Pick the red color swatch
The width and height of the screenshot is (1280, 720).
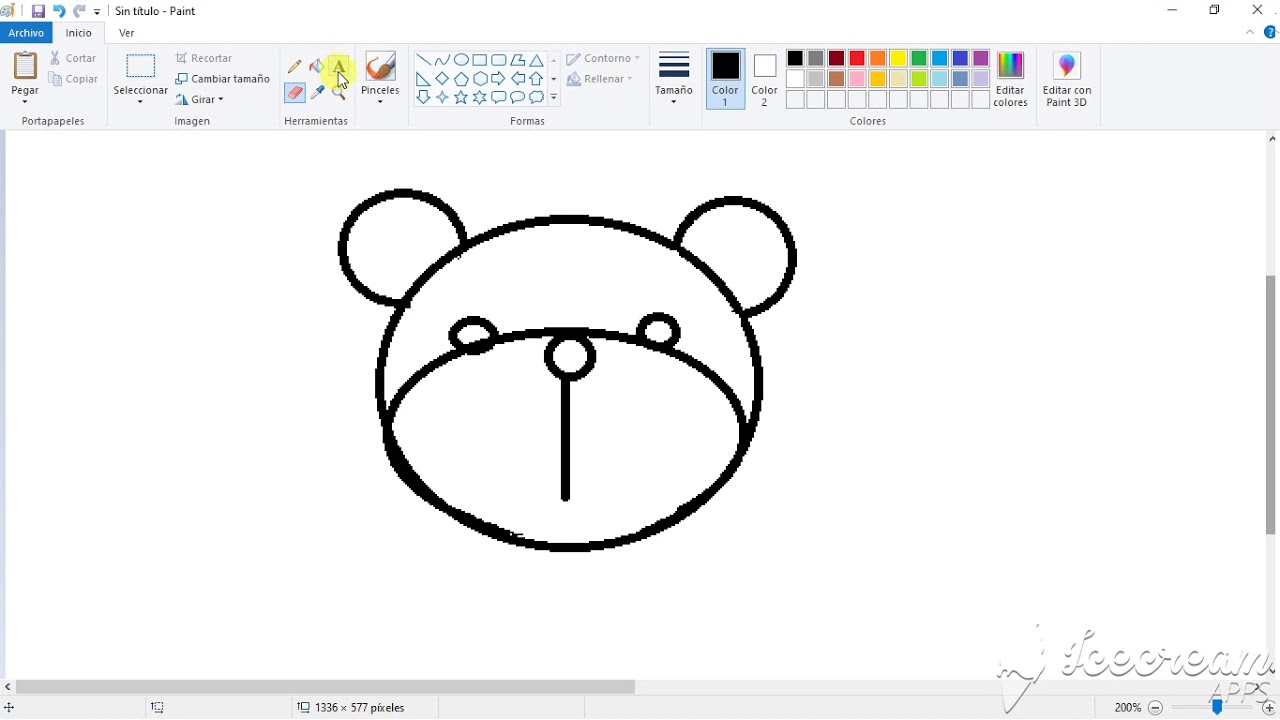point(857,59)
